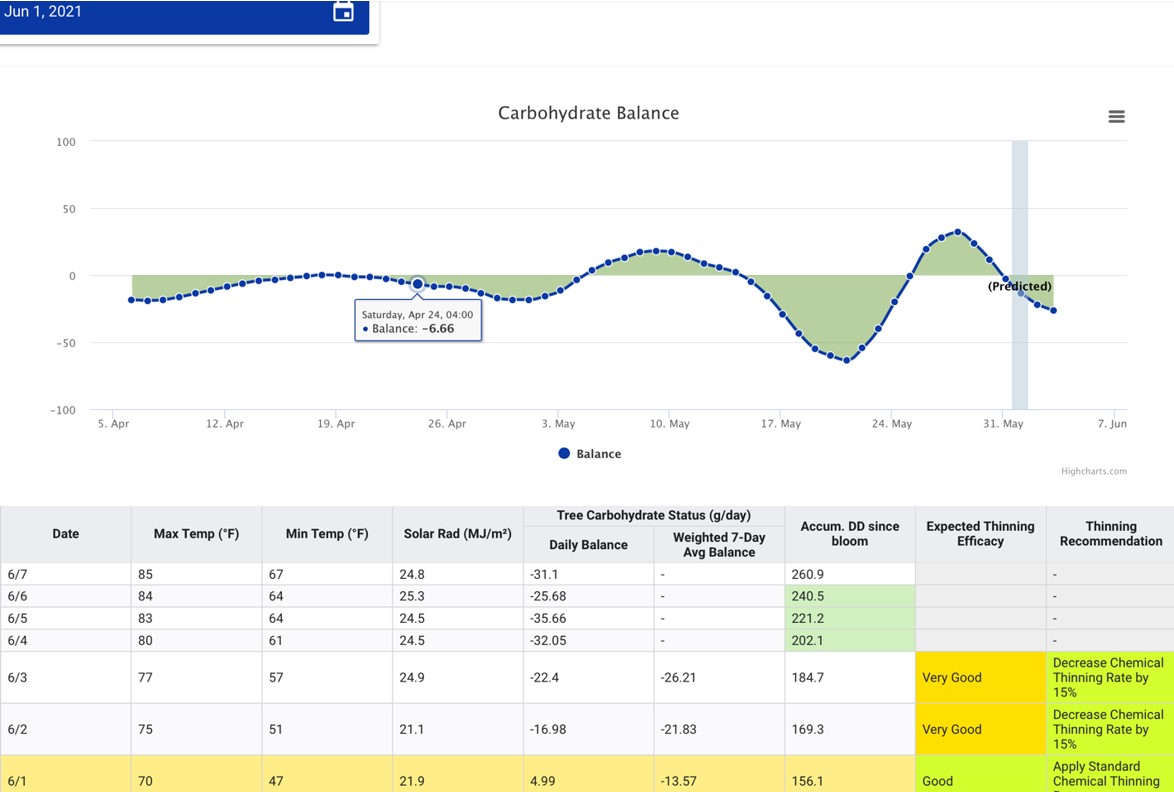Image resolution: width=1174 pixels, height=792 pixels.
Task: Open the Highcharts.com credit link
Action: 1094,471
